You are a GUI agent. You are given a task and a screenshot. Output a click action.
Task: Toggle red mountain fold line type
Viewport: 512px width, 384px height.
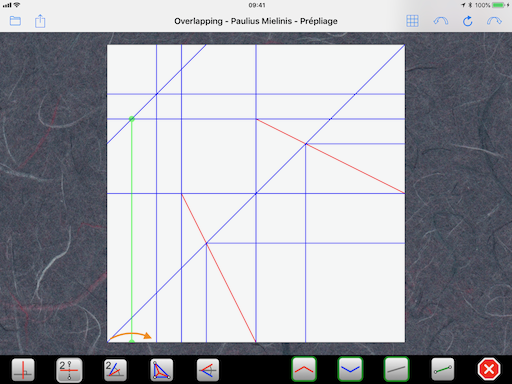[304, 369]
